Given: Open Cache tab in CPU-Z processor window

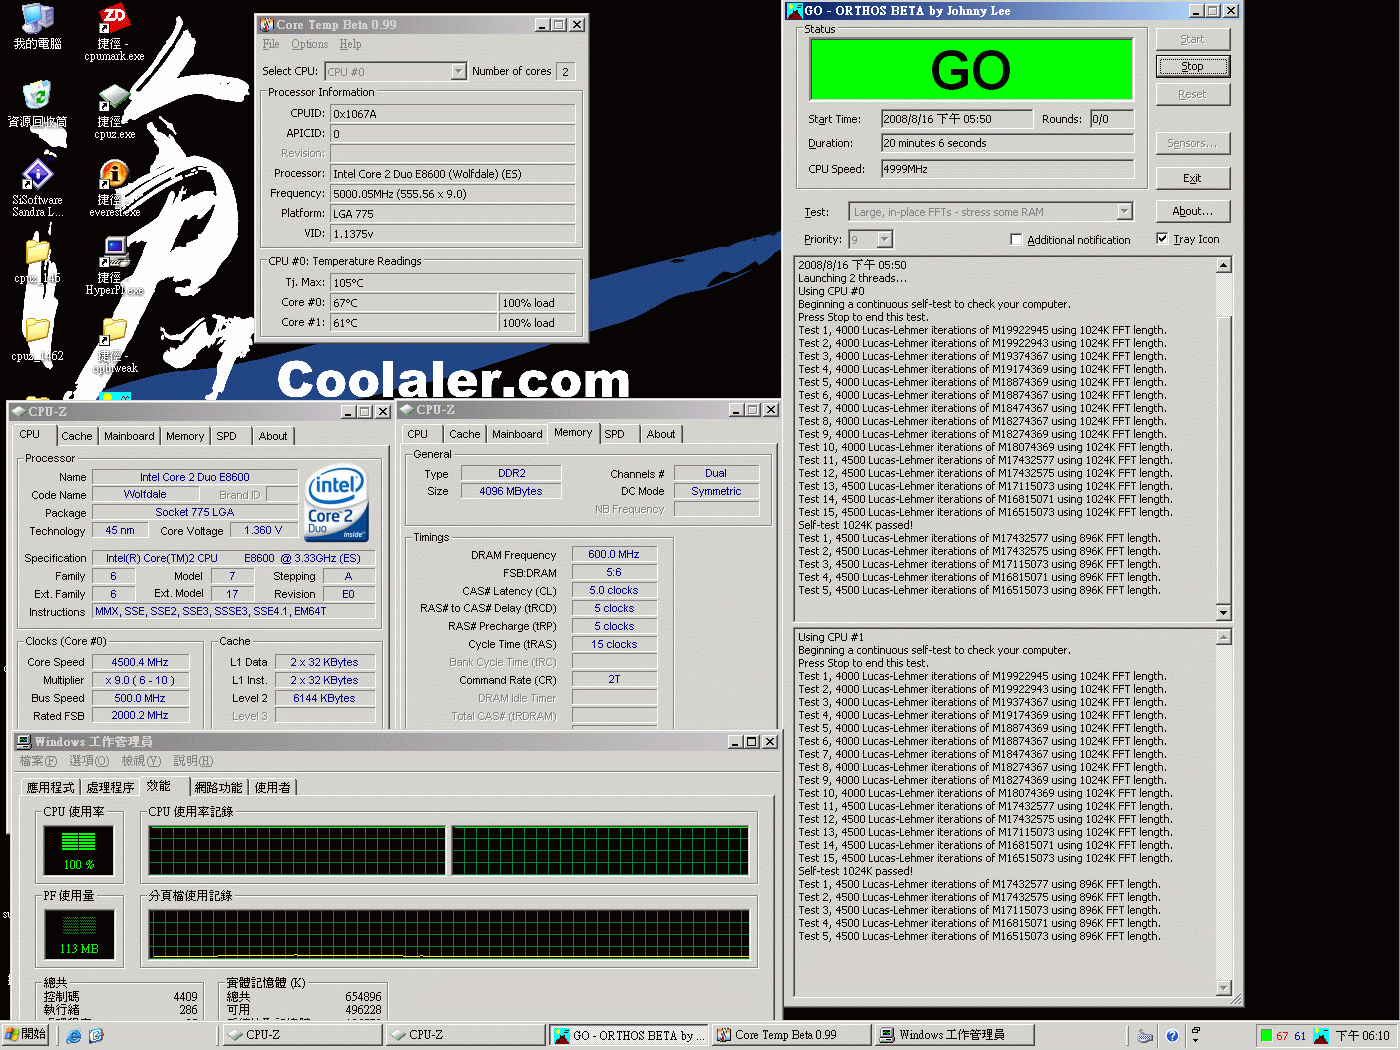Looking at the screenshot, I should [x=76, y=436].
